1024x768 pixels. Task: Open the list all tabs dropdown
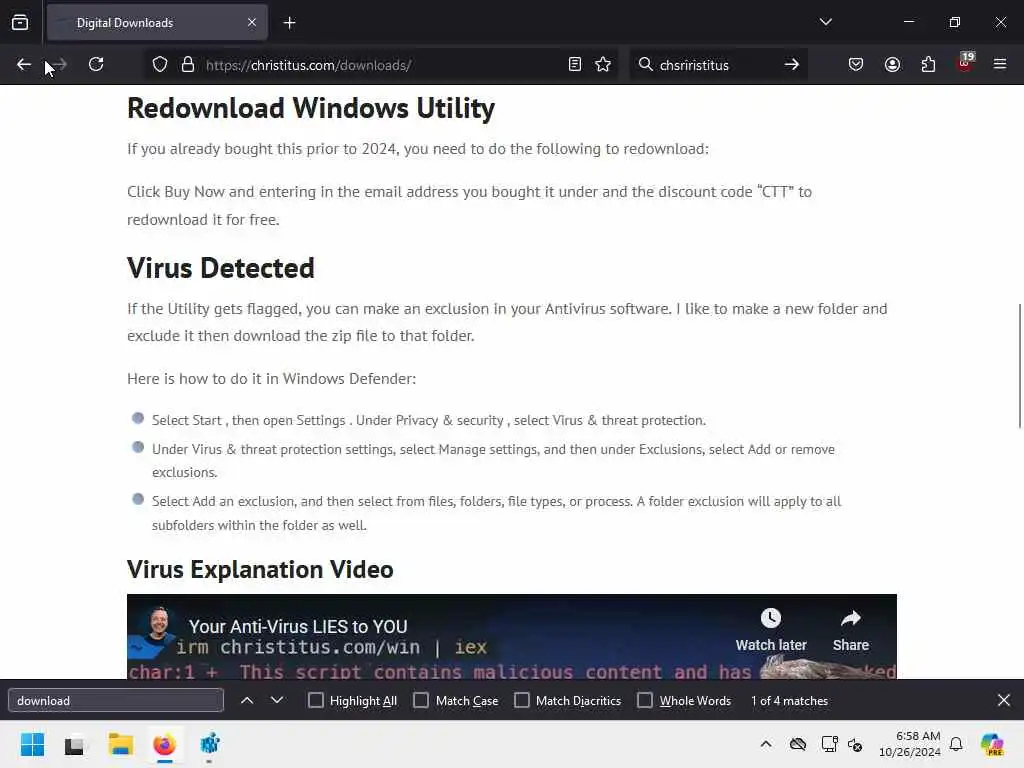coord(825,22)
